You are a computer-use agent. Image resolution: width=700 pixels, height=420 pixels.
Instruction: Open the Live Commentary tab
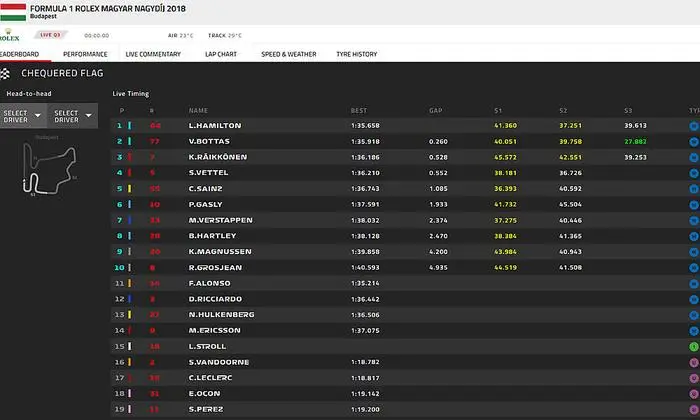coord(153,54)
